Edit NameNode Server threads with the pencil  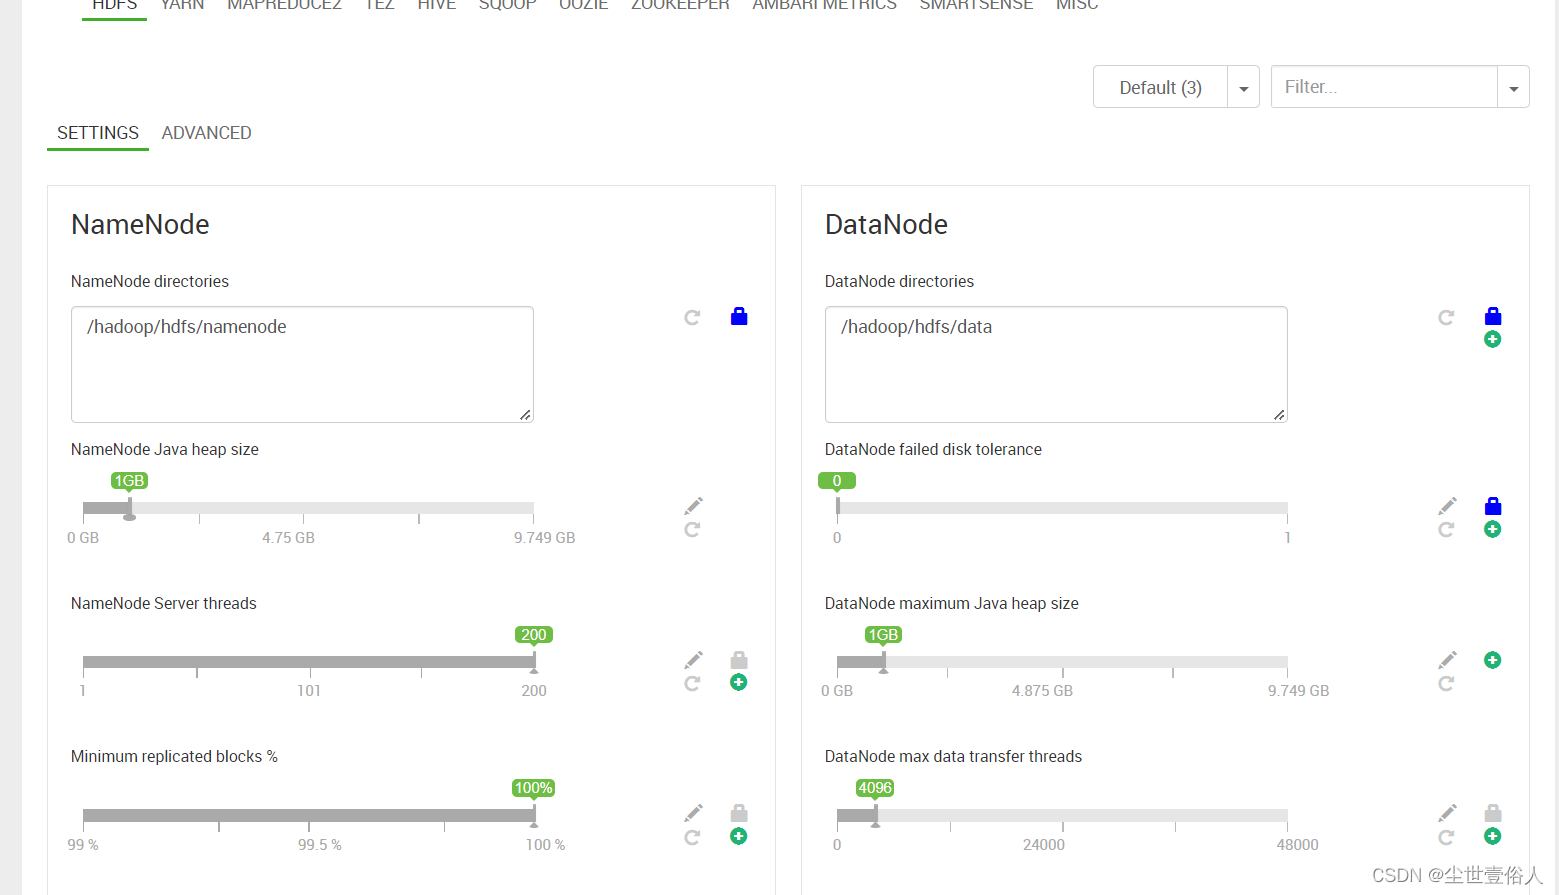click(x=693, y=660)
